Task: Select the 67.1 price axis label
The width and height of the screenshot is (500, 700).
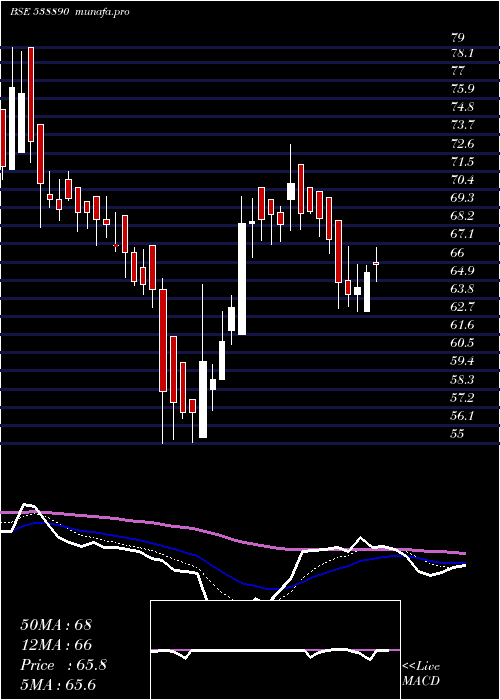Action: click(x=462, y=234)
